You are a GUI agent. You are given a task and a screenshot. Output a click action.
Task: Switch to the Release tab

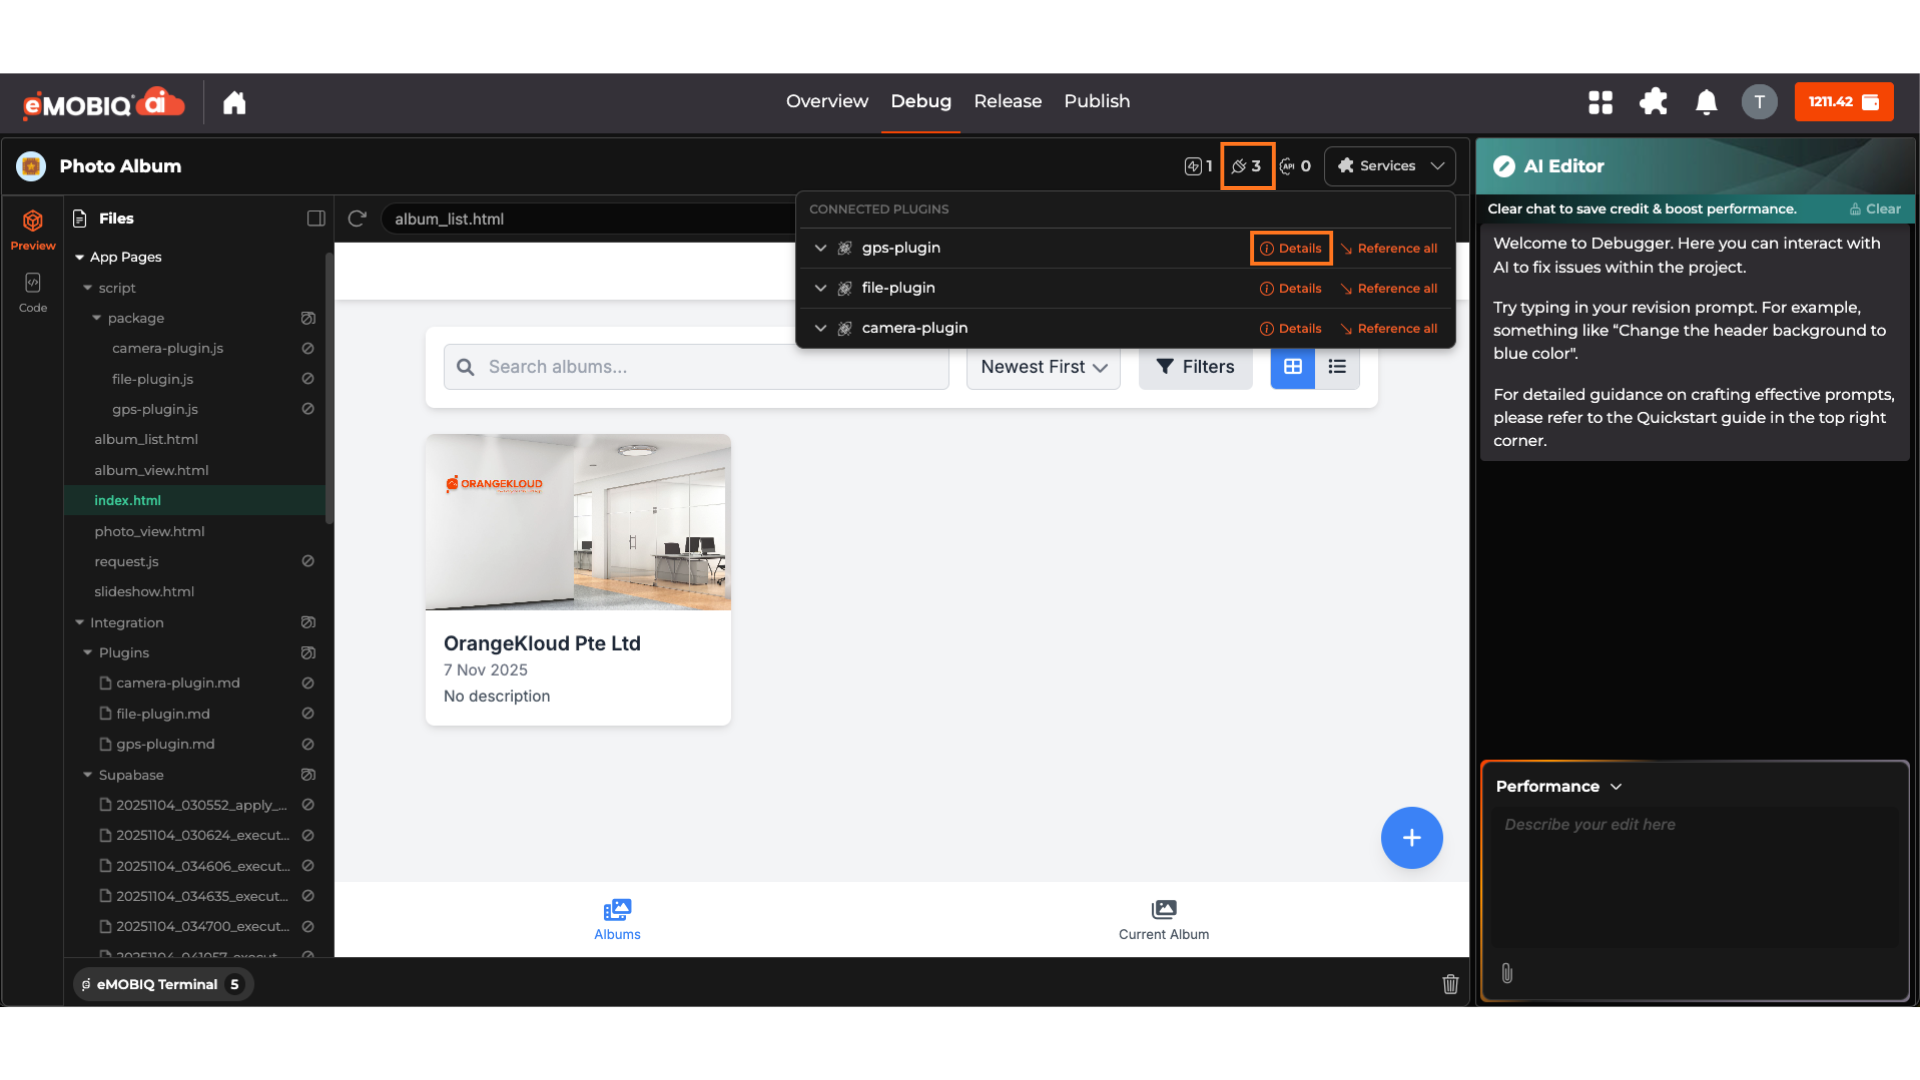[x=1007, y=101]
